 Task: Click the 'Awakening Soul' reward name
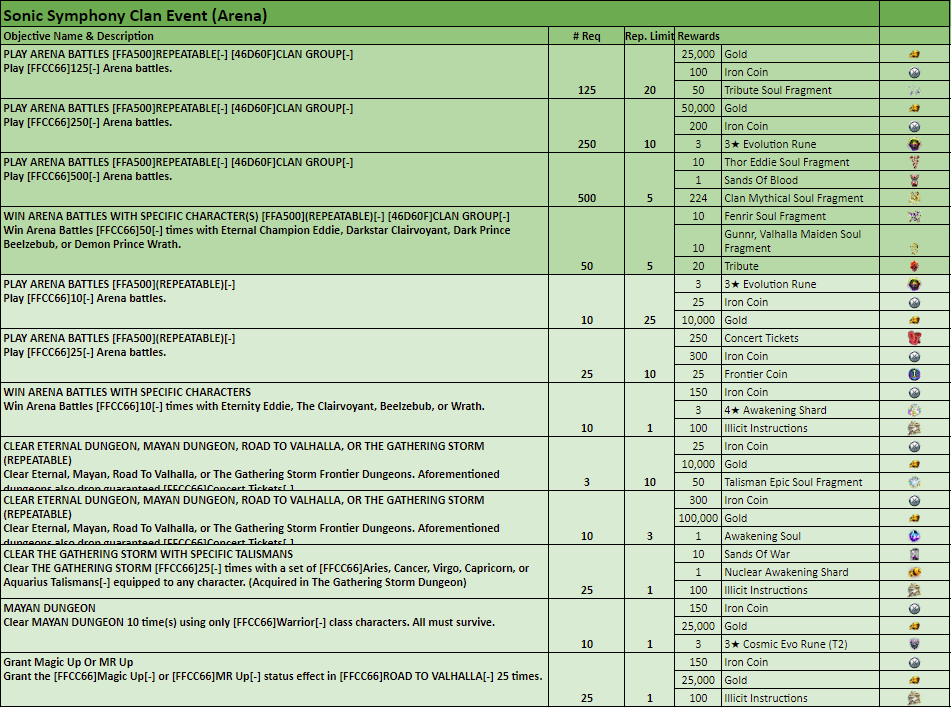coord(762,536)
